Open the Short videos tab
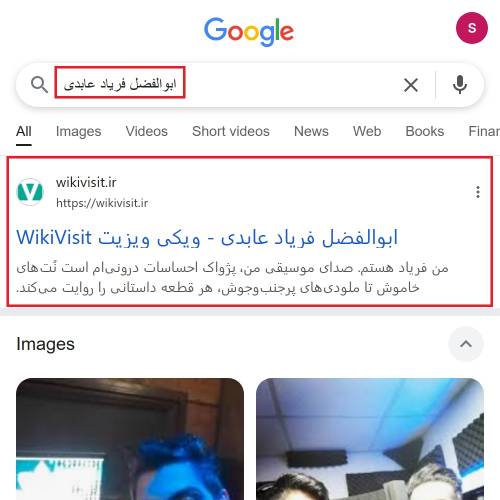This screenshot has width=500, height=500. (x=231, y=131)
